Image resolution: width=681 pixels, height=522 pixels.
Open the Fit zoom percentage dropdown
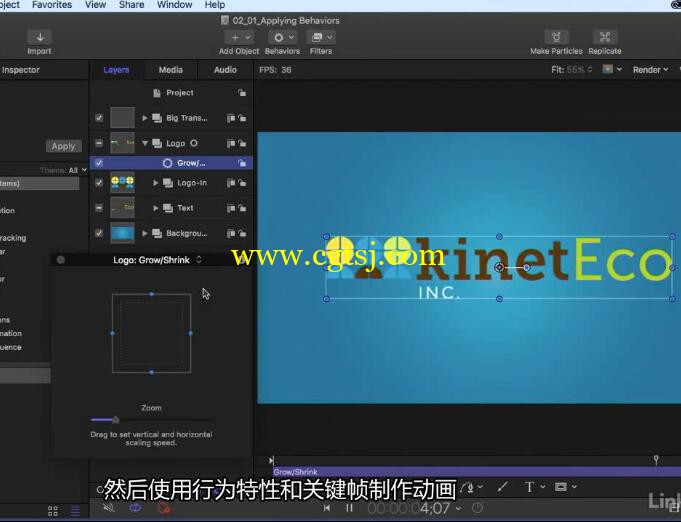pos(572,69)
